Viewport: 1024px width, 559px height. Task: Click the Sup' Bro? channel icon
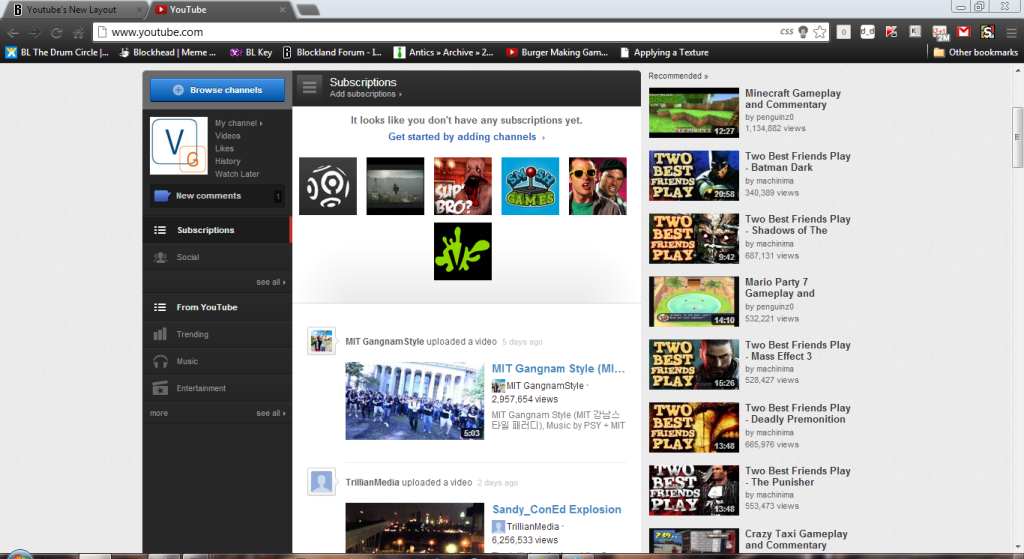(x=462, y=186)
